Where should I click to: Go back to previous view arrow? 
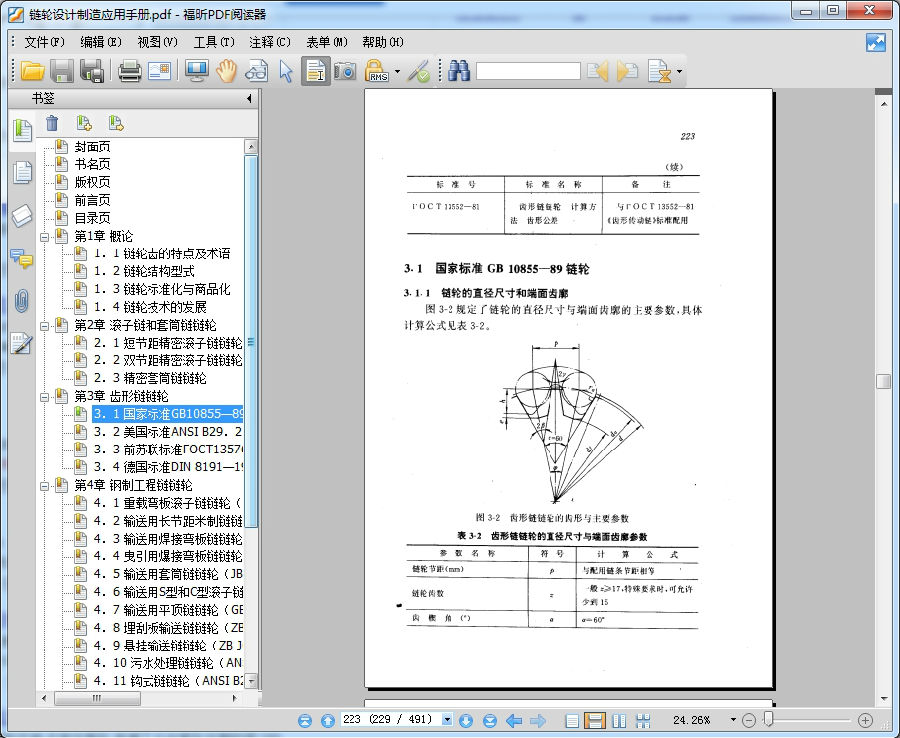pos(514,720)
